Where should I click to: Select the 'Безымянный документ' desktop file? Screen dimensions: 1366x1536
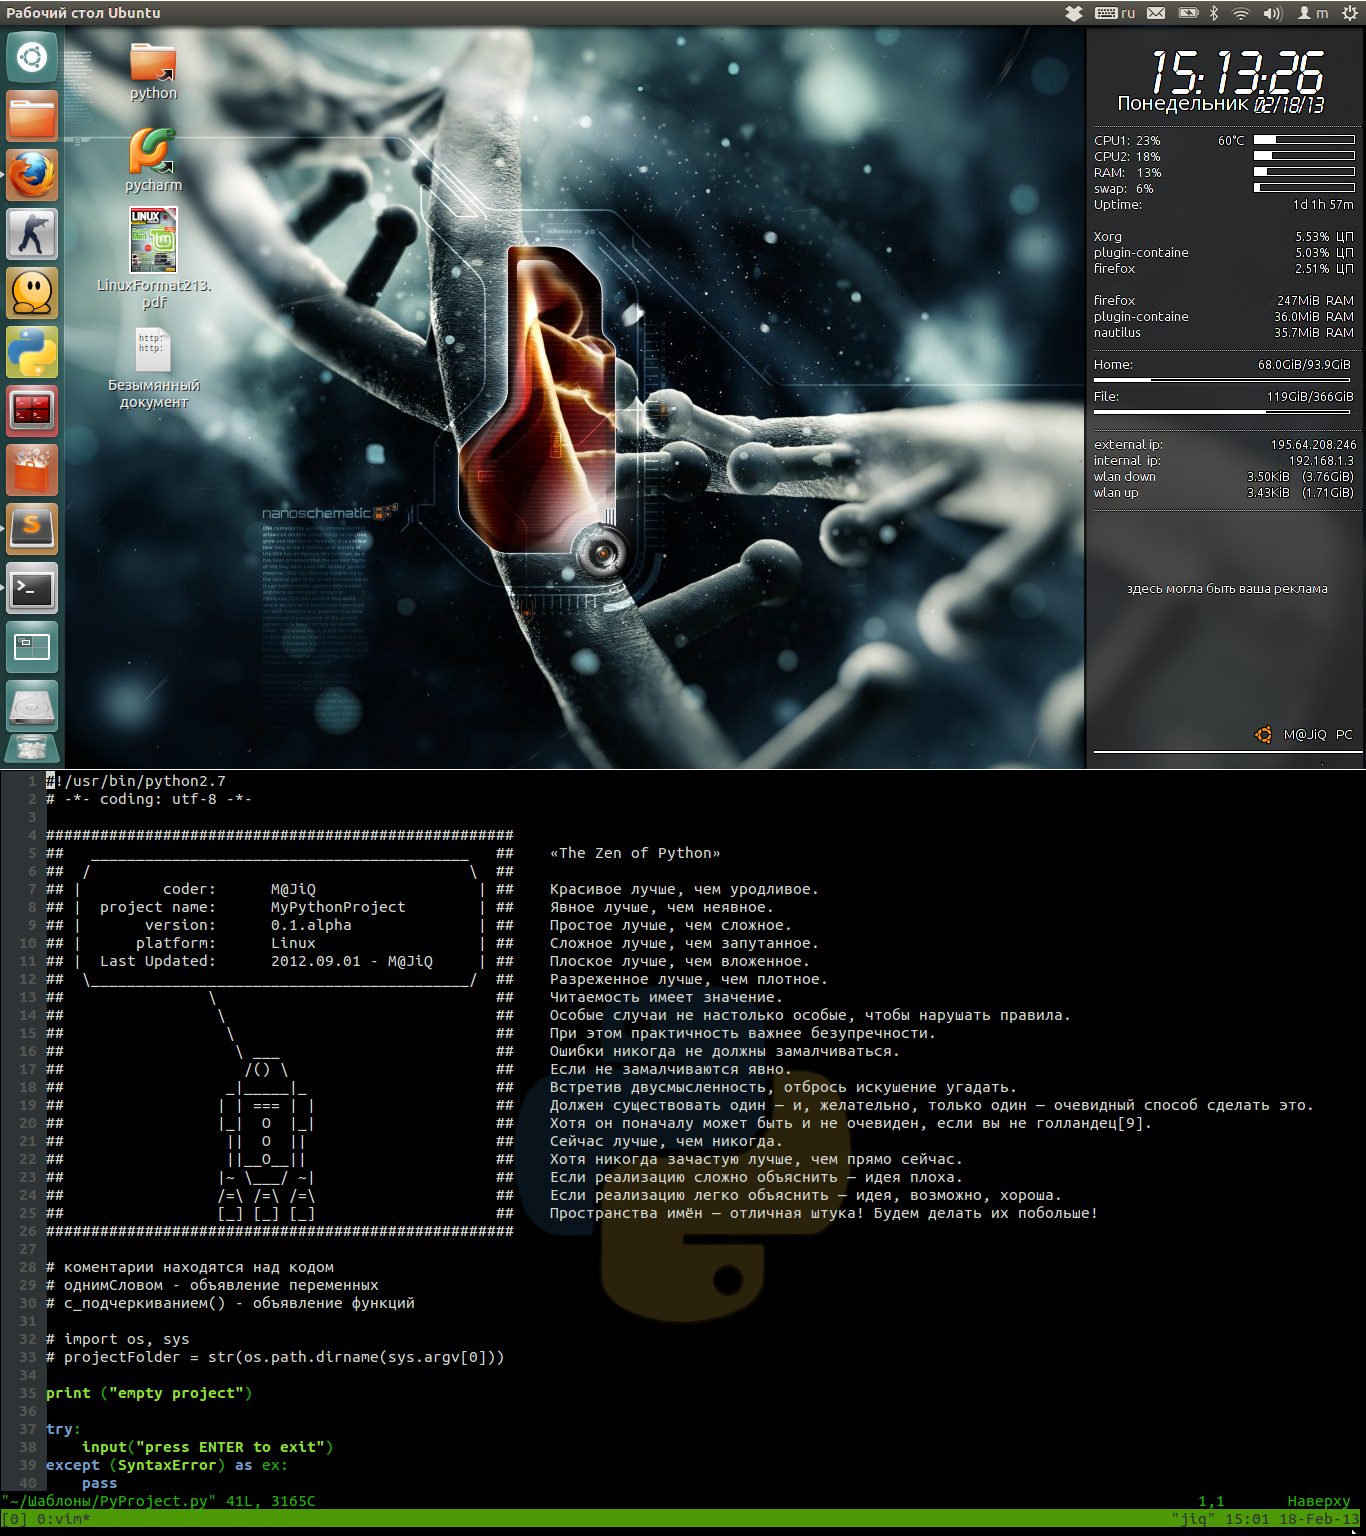[x=153, y=368]
